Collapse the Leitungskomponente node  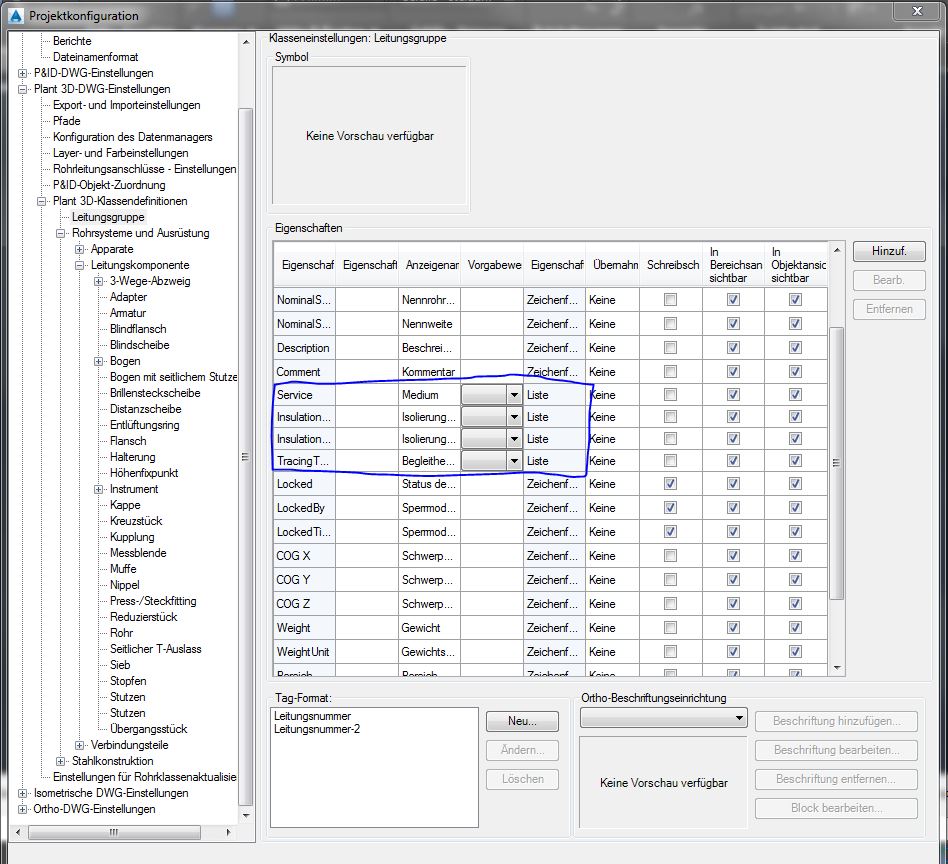point(80,265)
